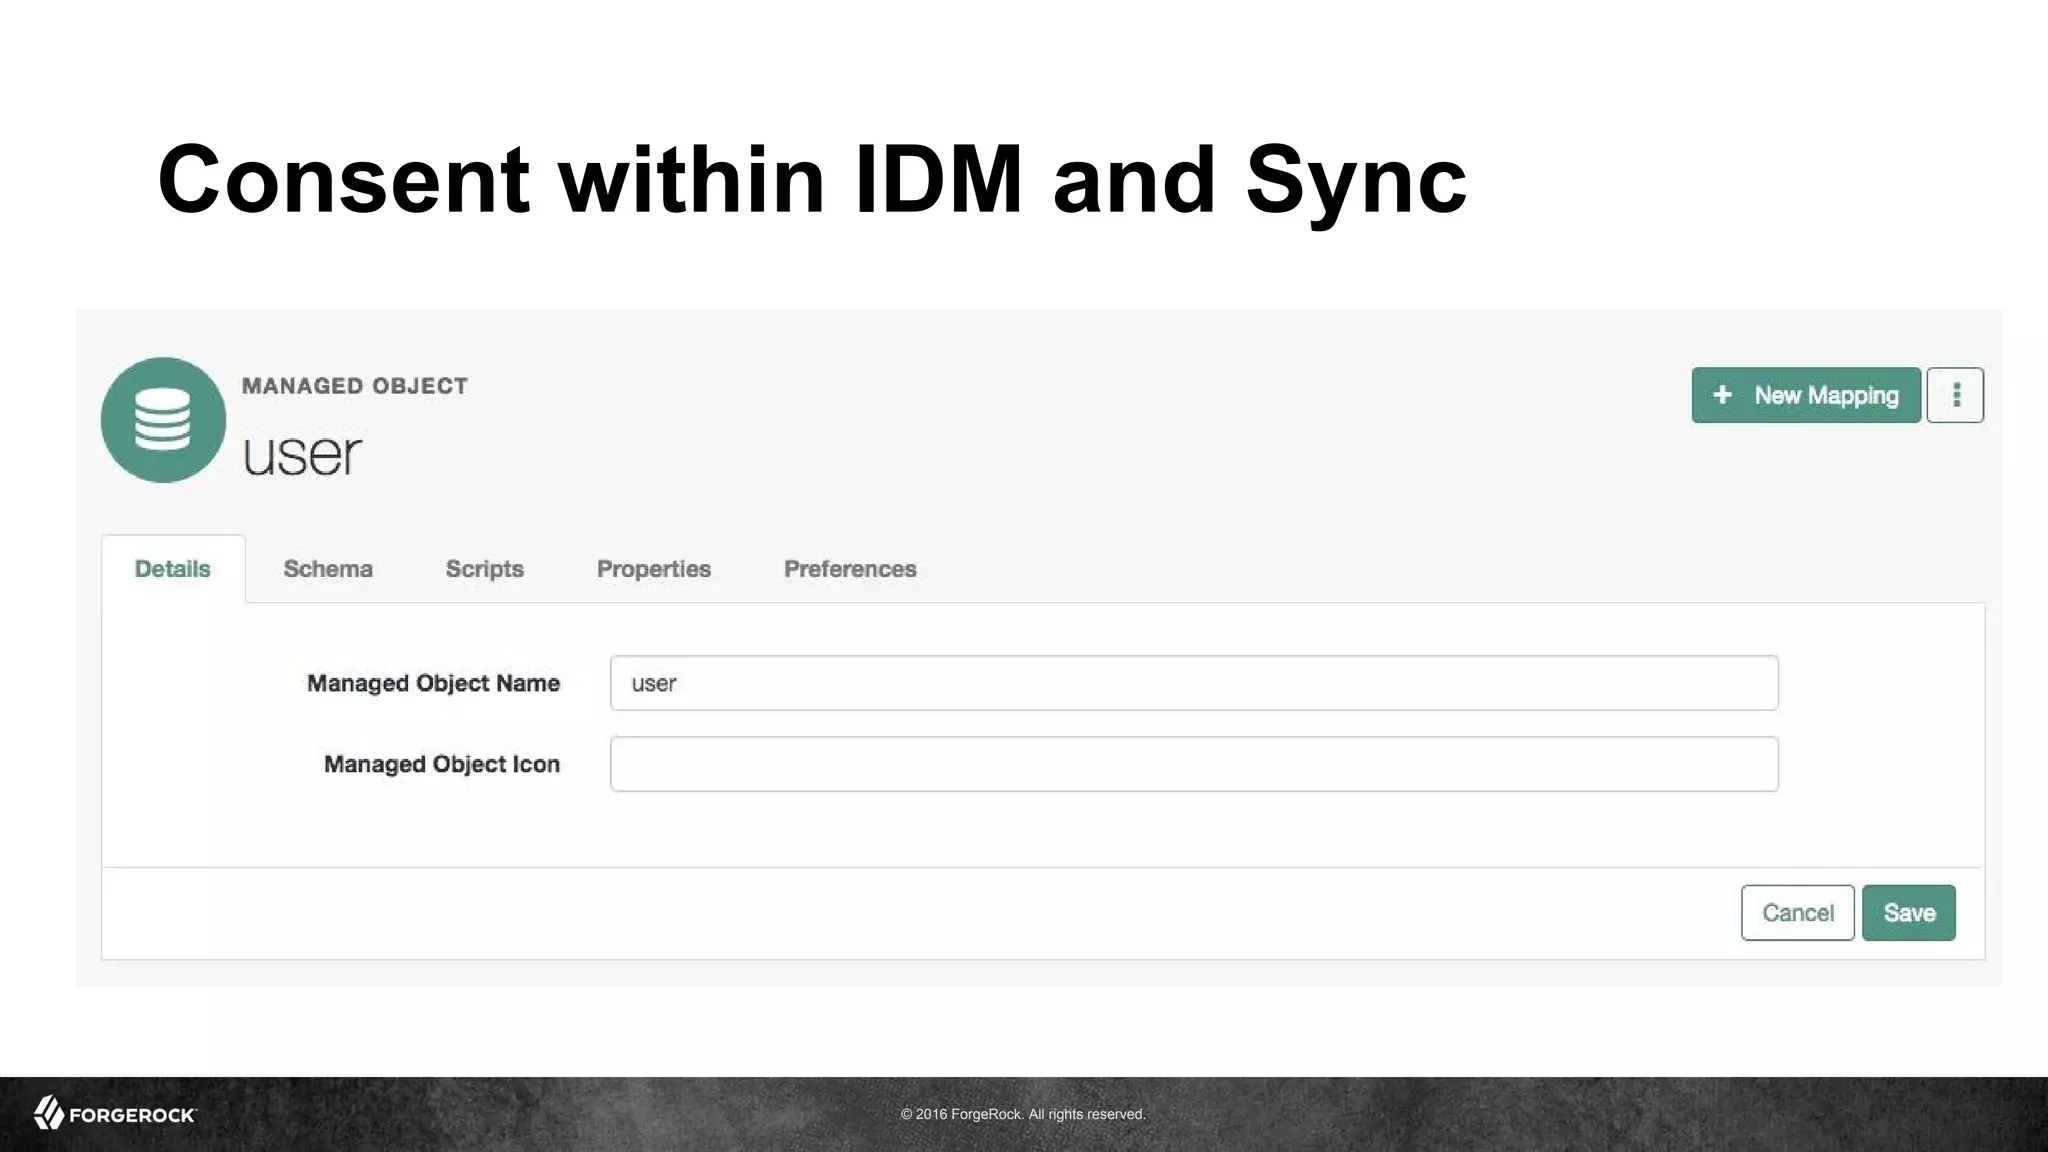This screenshot has width=2048, height=1152.
Task: Select the Properties tab
Action: point(653,569)
